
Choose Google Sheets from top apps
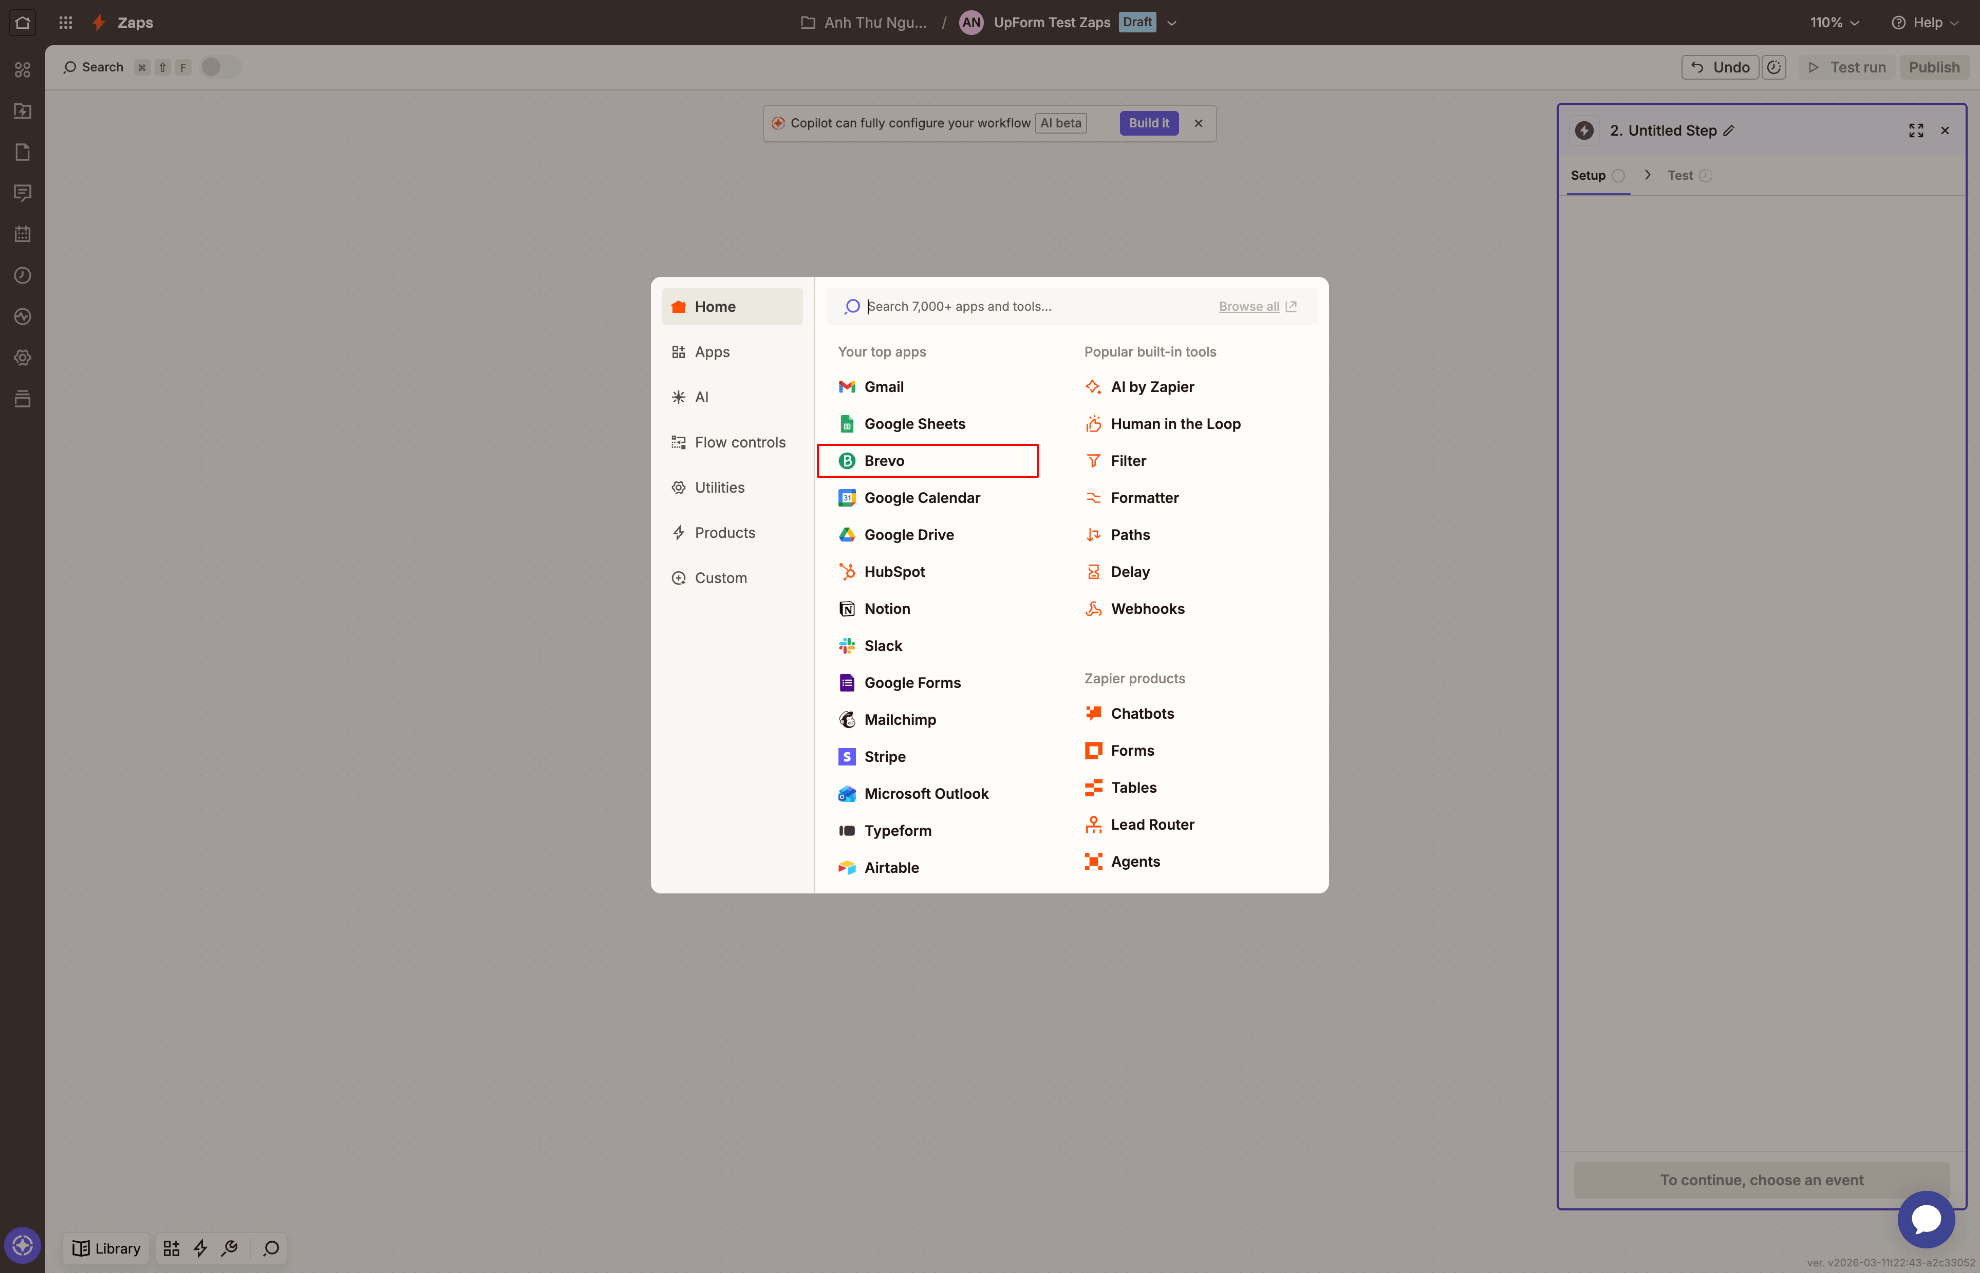(928, 424)
